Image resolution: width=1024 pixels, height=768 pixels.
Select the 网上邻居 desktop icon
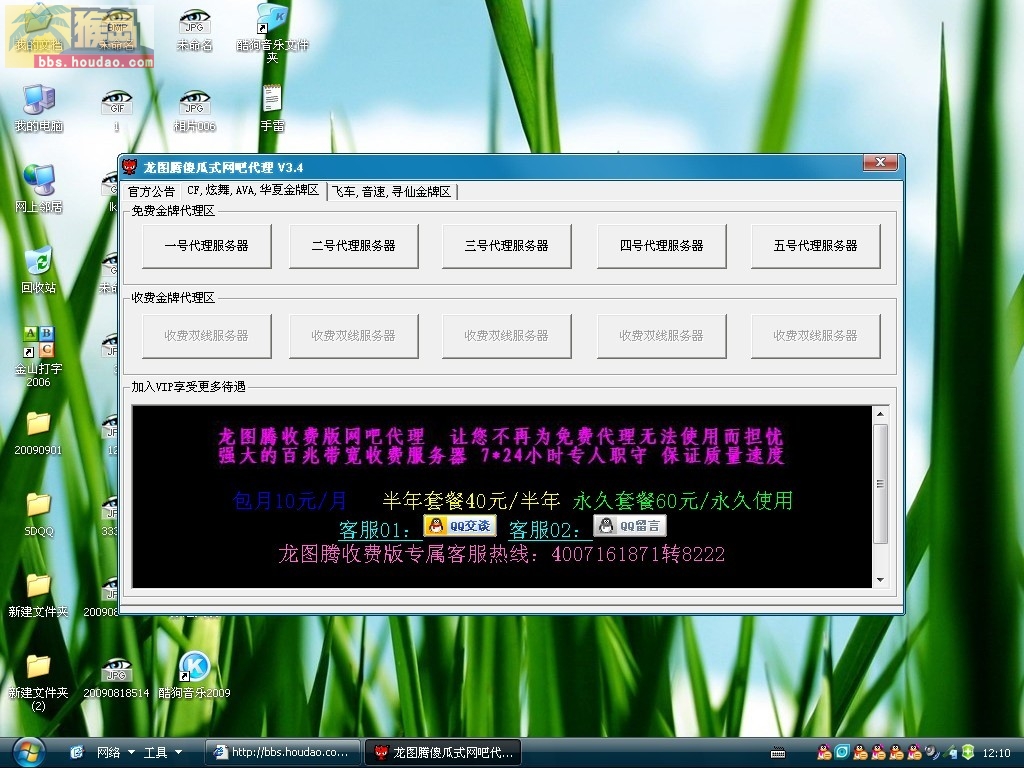click(x=39, y=189)
